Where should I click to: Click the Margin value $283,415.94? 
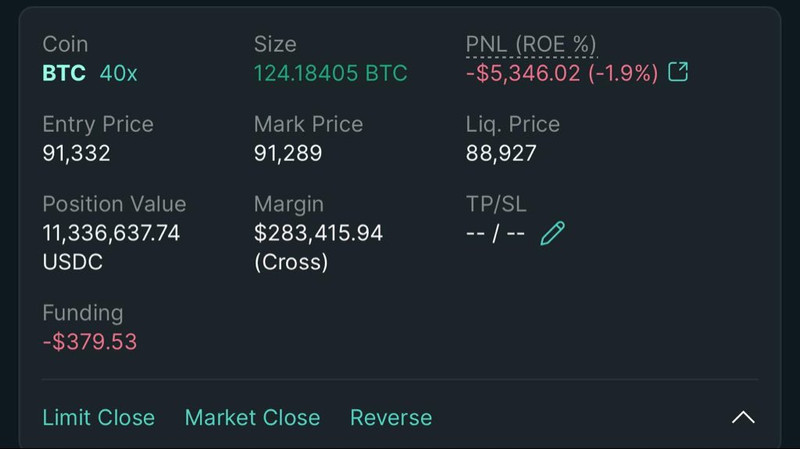(x=318, y=233)
